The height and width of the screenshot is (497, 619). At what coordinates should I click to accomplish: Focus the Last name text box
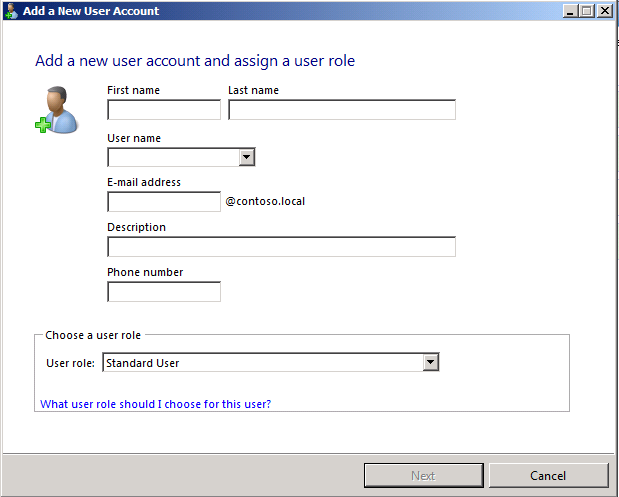(x=341, y=110)
